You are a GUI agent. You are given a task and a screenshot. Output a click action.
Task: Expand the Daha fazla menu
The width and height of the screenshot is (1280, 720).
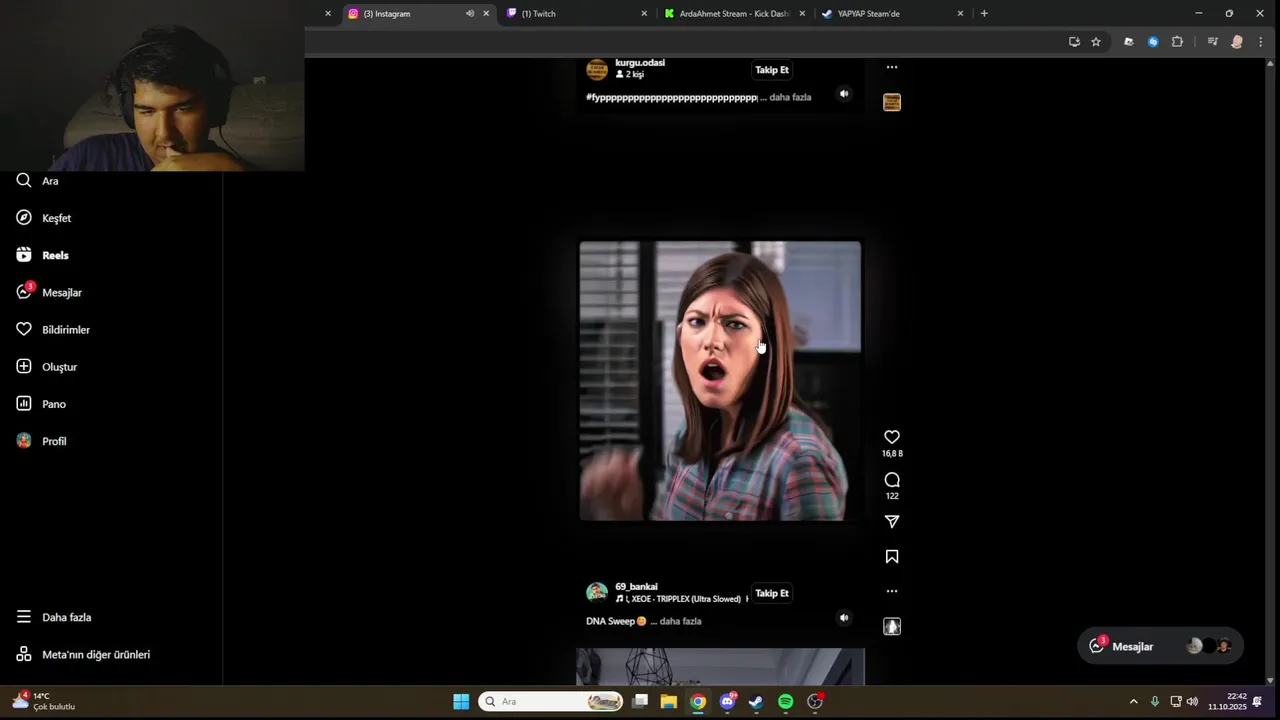[54, 617]
